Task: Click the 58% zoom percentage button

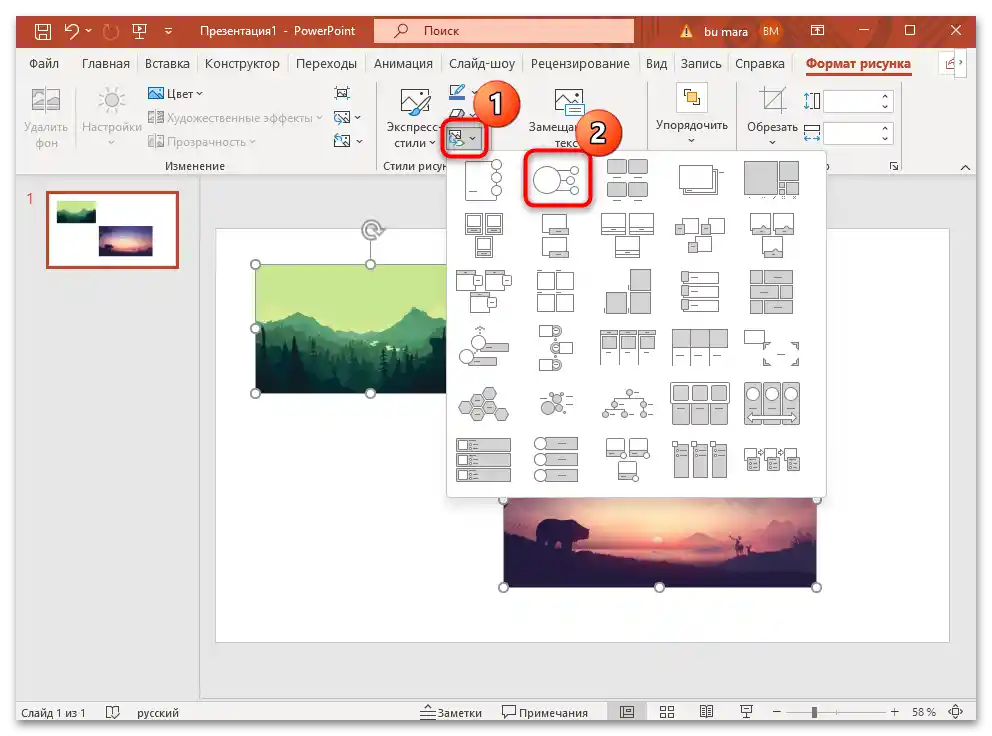Action: [924, 712]
